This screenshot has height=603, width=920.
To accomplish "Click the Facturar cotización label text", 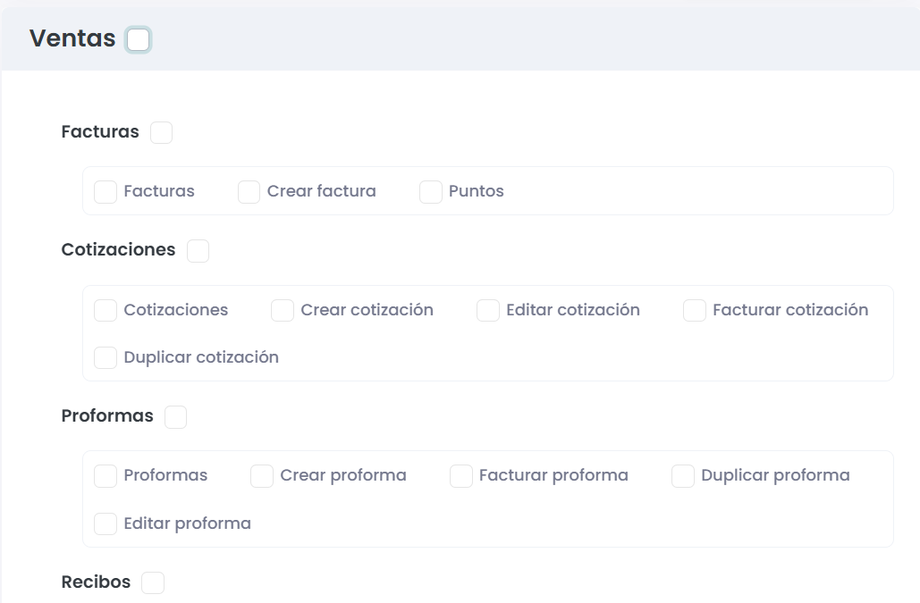I will (x=790, y=310).
